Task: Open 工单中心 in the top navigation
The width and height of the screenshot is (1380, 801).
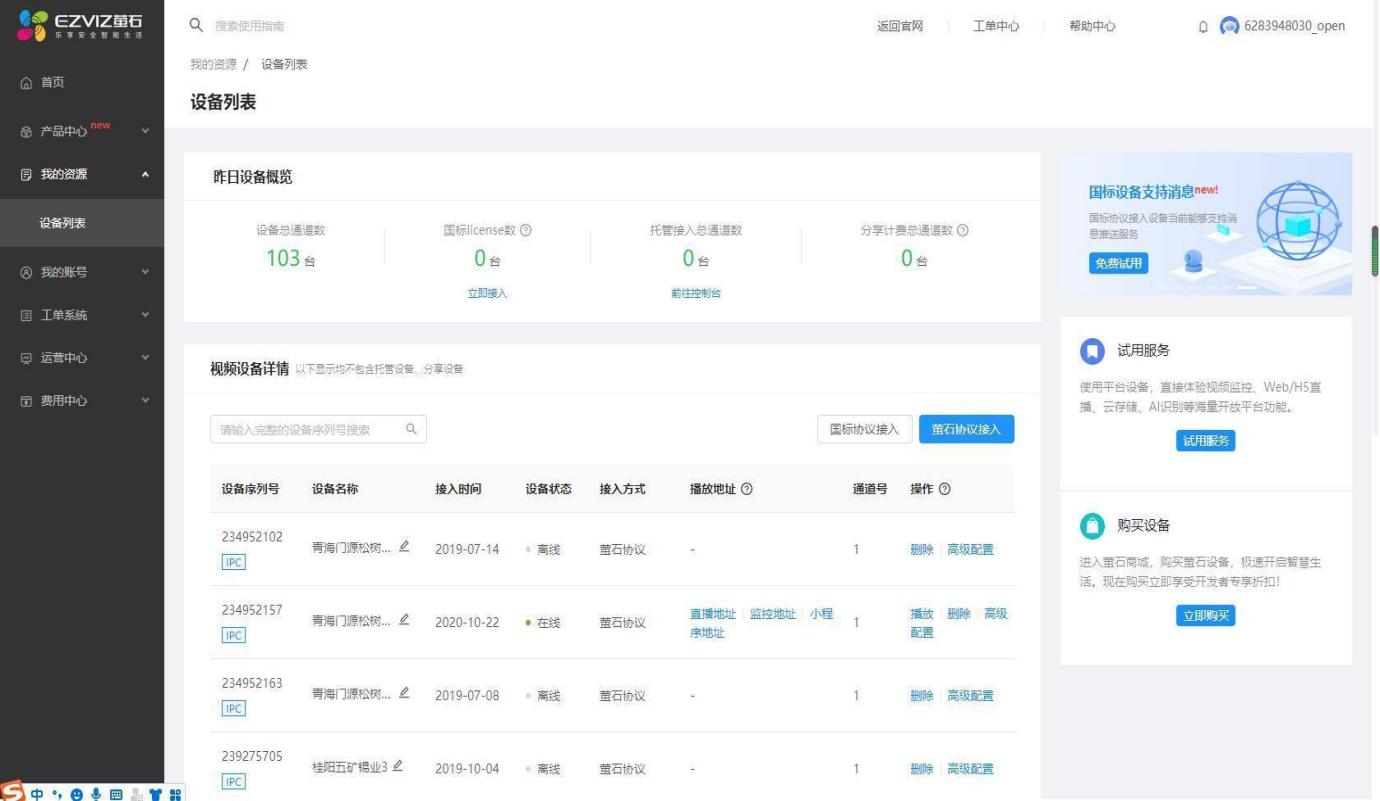Action: point(995,26)
